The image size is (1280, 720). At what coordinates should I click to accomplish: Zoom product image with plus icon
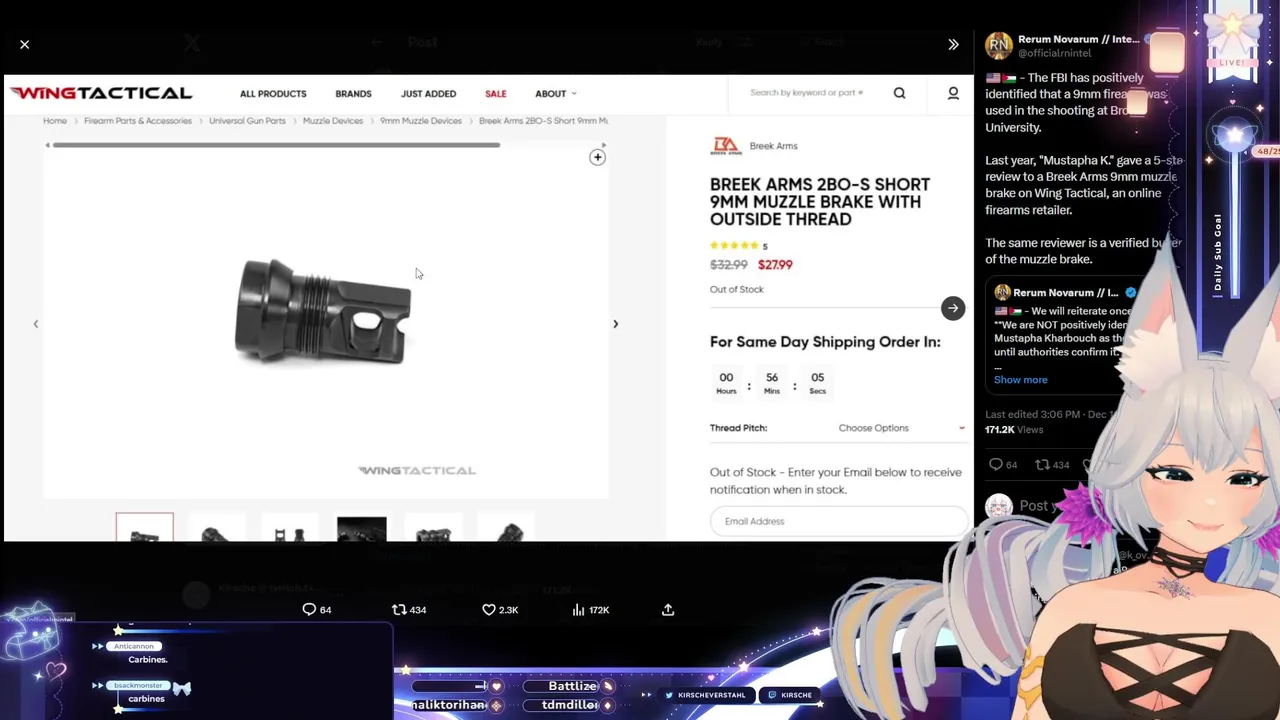pos(597,157)
